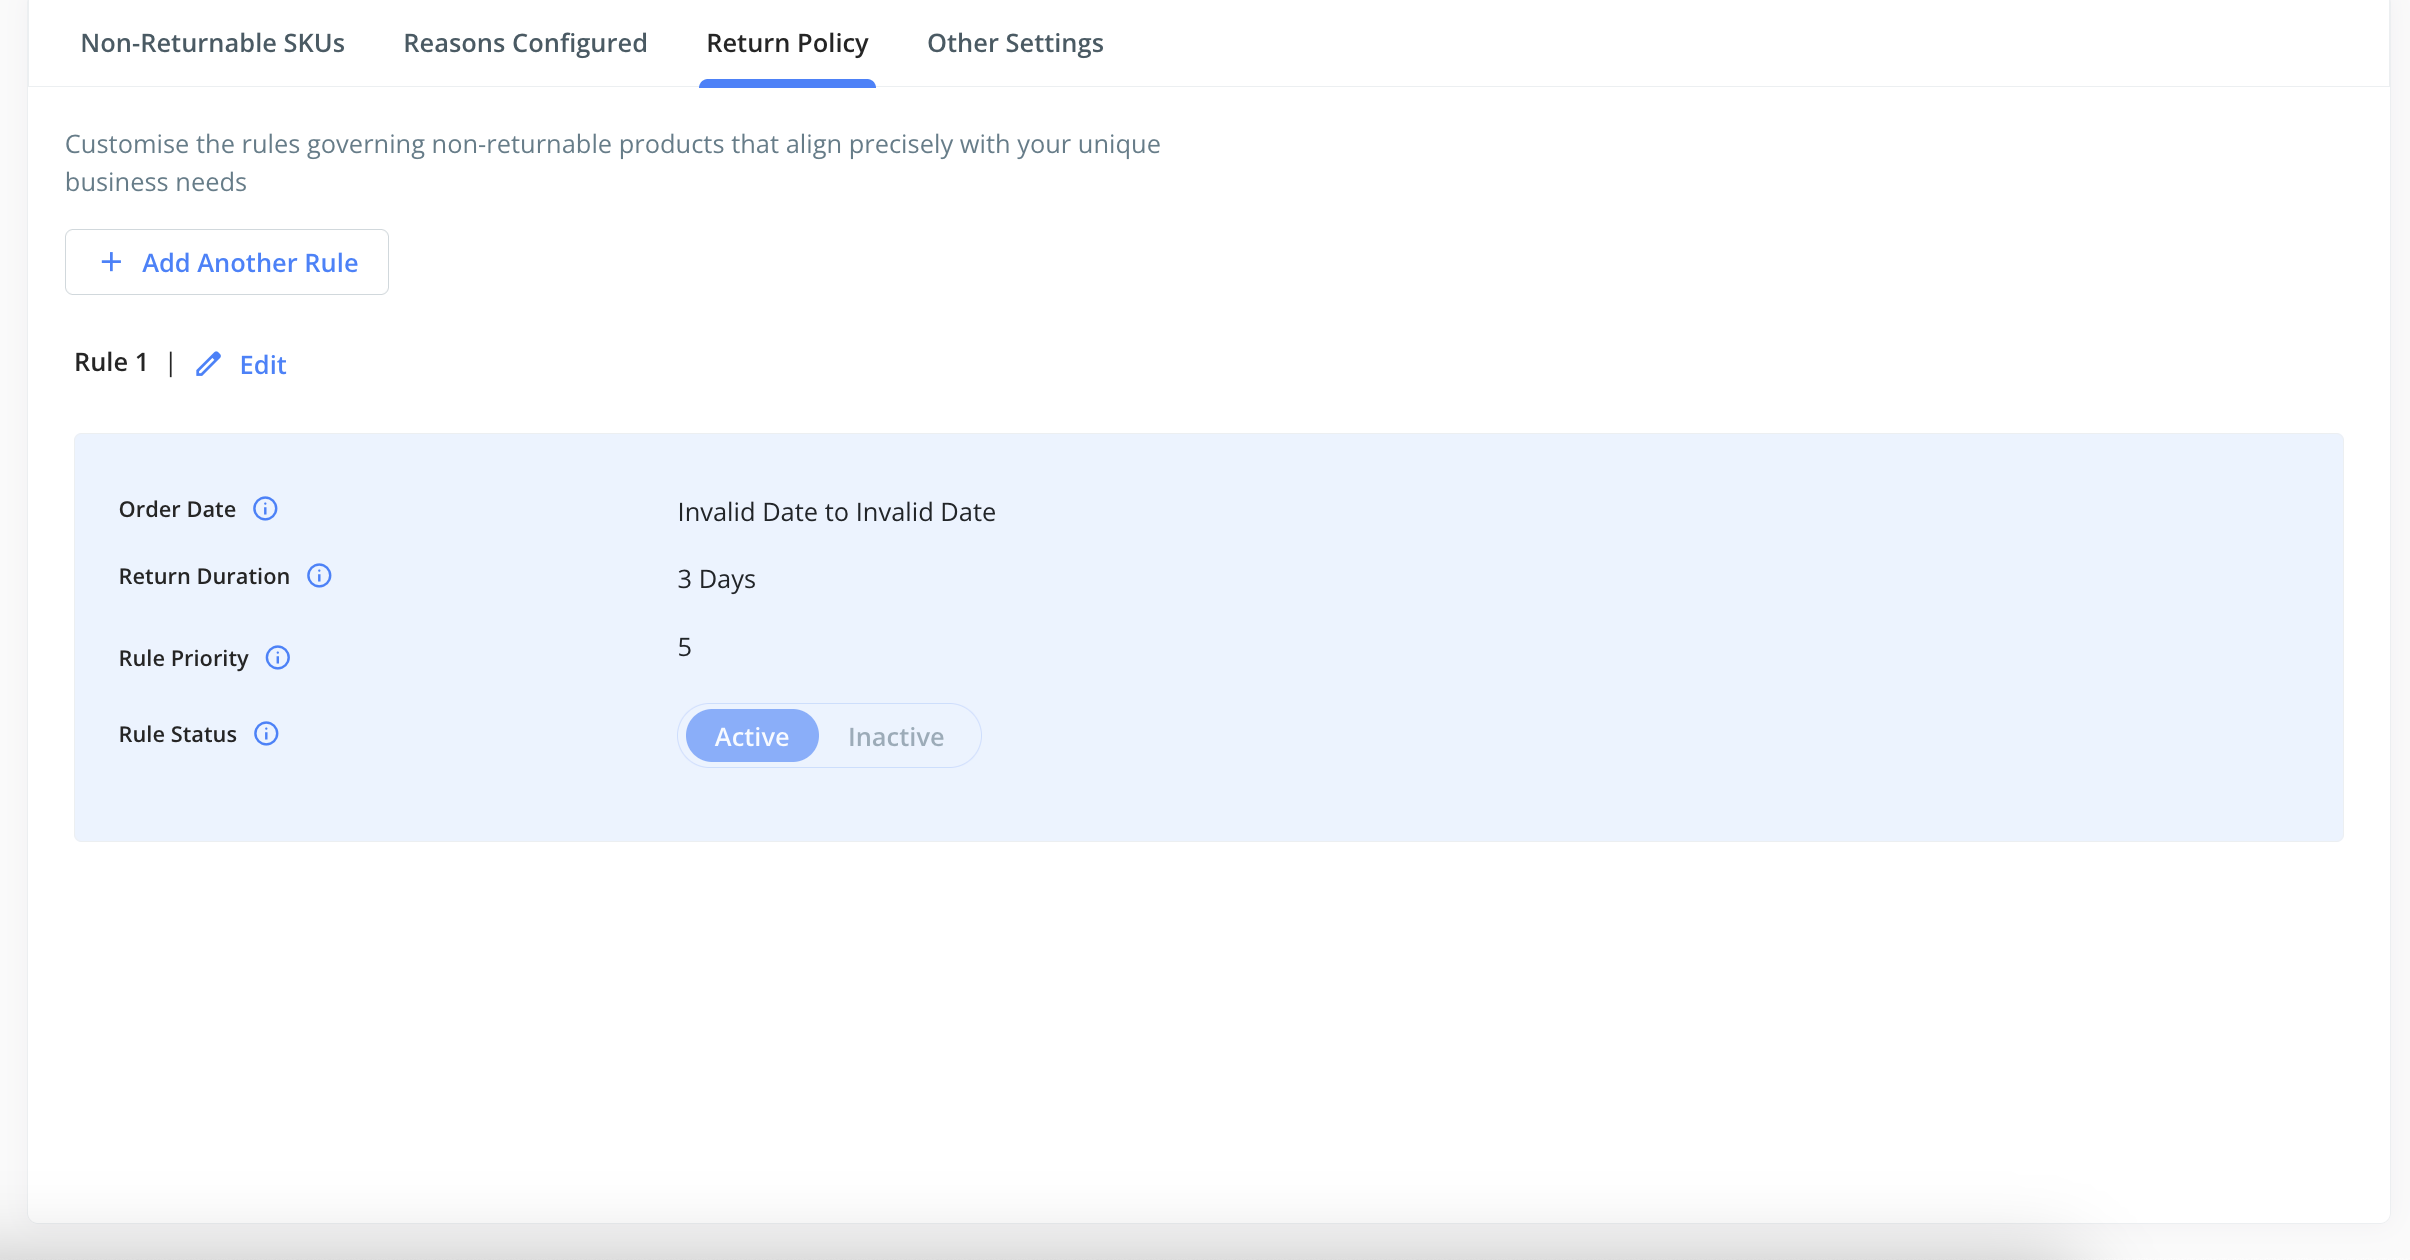Click the Edit link next to Rule 1

click(x=263, y=365)
